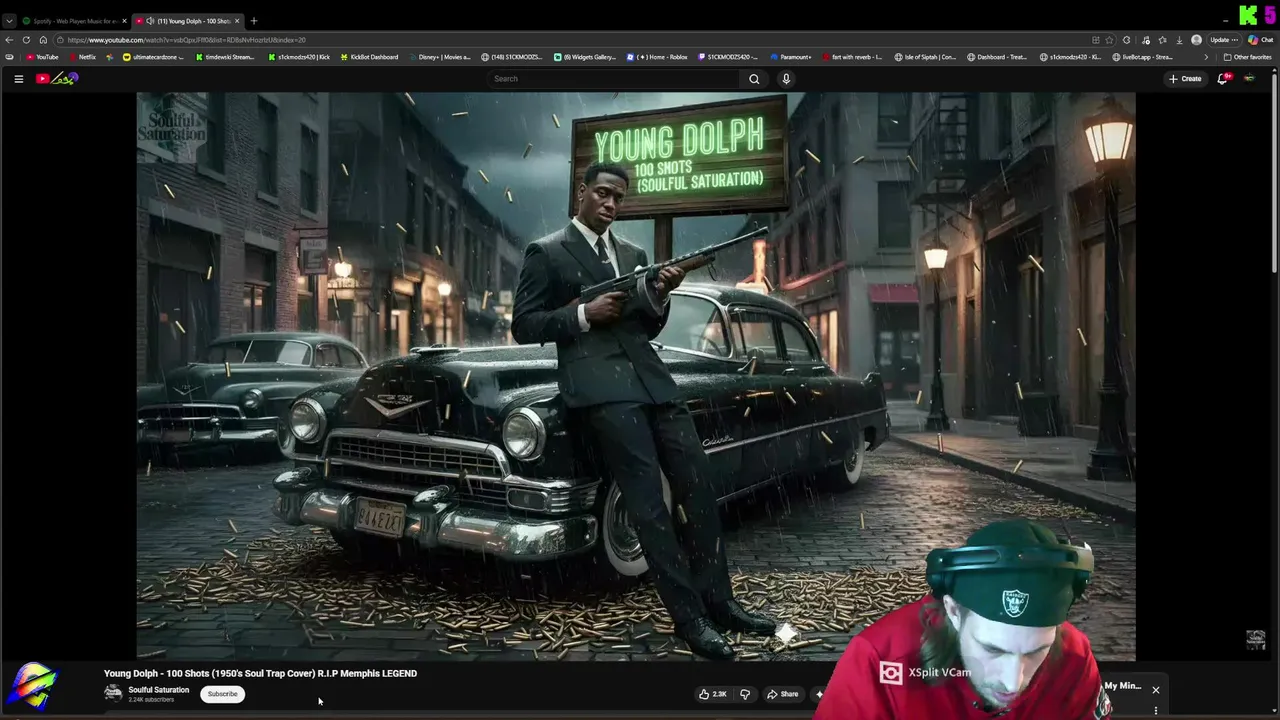Click the browser address bar URL
Viewport: 1280px width, 720px height.
click(x=570, y=40)
